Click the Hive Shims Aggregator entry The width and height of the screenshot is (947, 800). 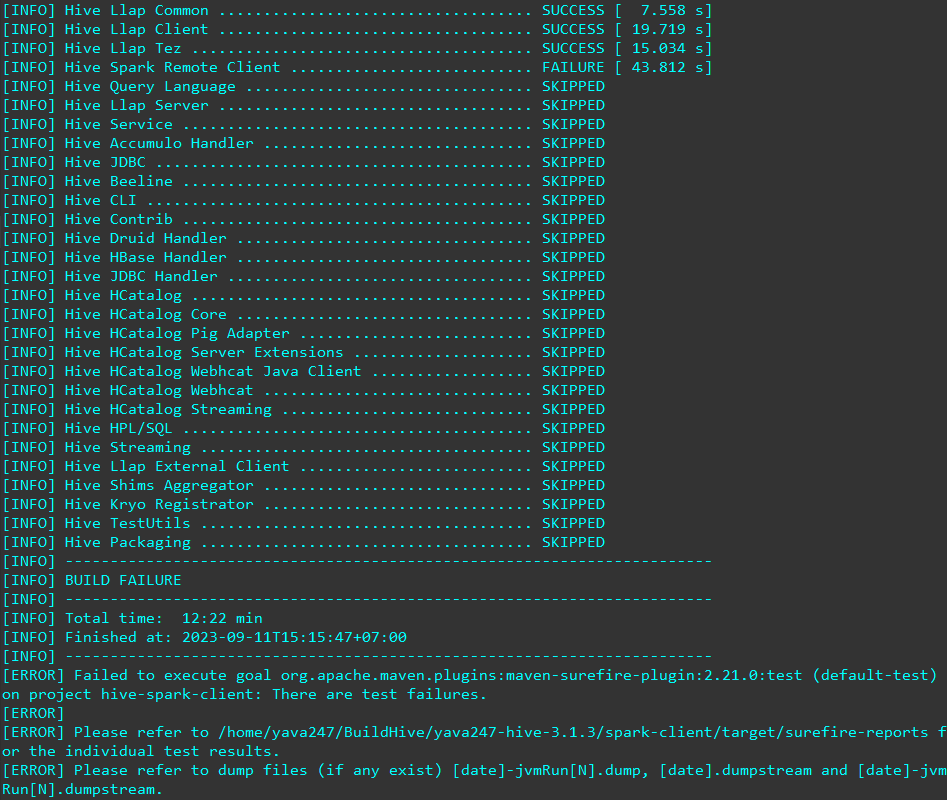coord(159,485)
